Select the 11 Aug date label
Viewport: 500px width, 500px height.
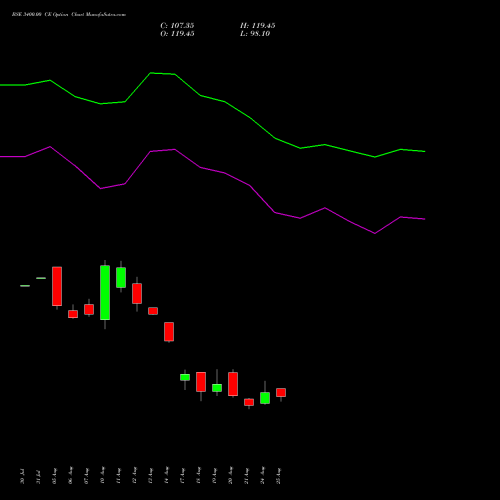tap(118, 476)
